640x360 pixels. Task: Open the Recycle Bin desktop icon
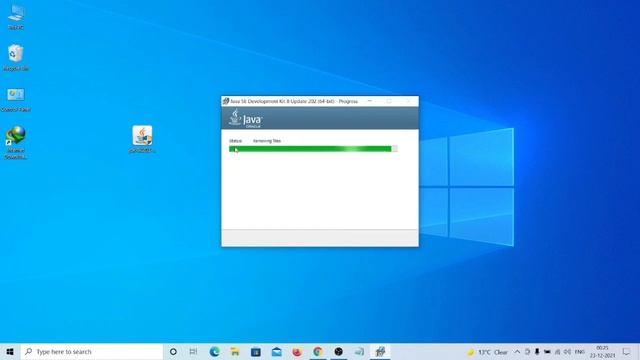click(x=16, y=57)
